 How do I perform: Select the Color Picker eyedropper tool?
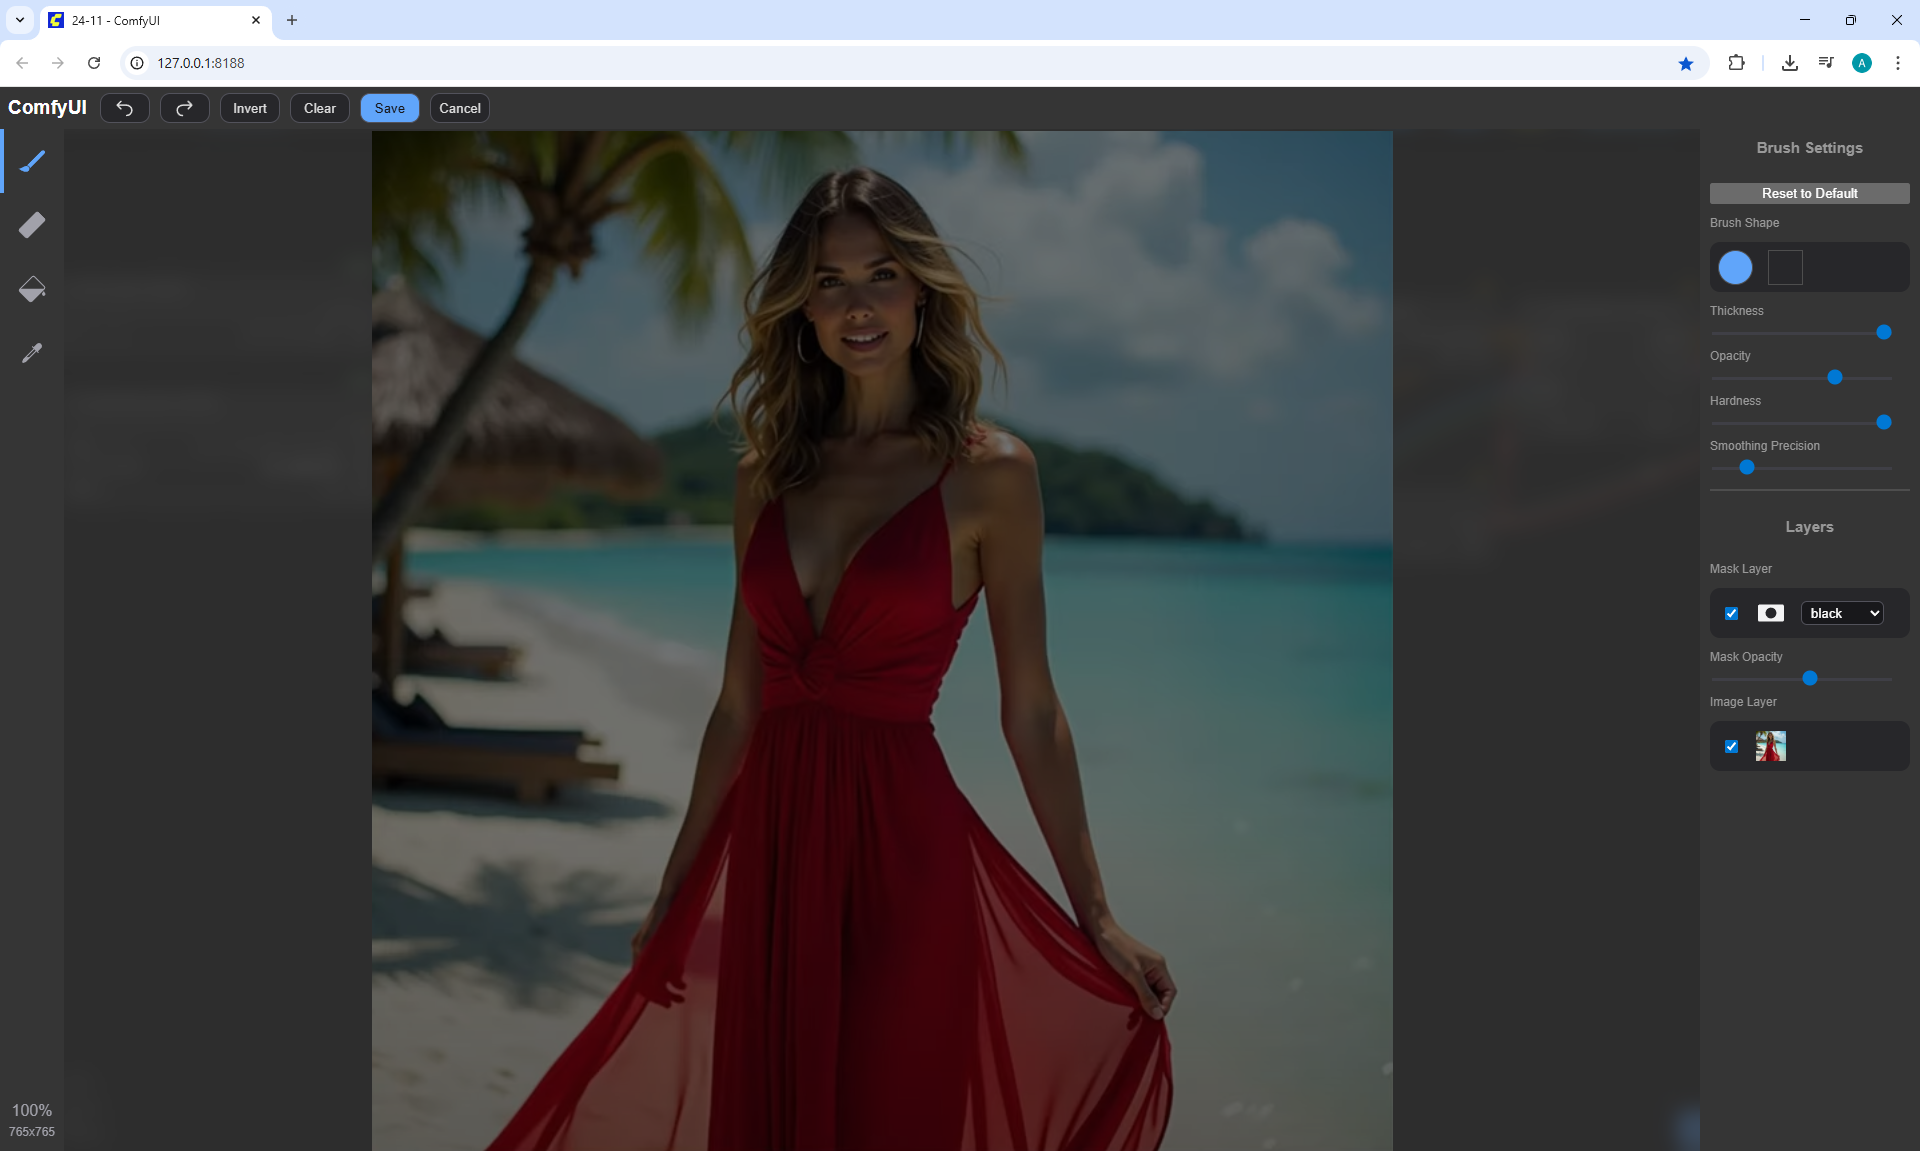32,353
